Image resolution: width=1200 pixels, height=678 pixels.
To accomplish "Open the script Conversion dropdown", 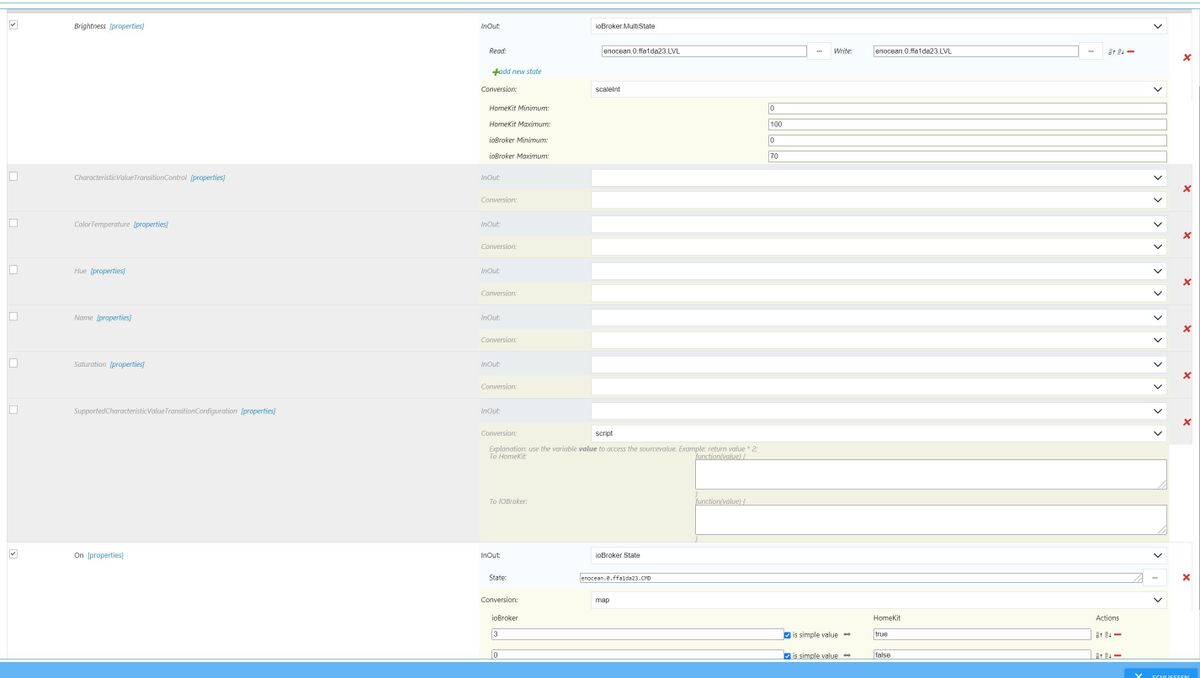I will 879,433.
